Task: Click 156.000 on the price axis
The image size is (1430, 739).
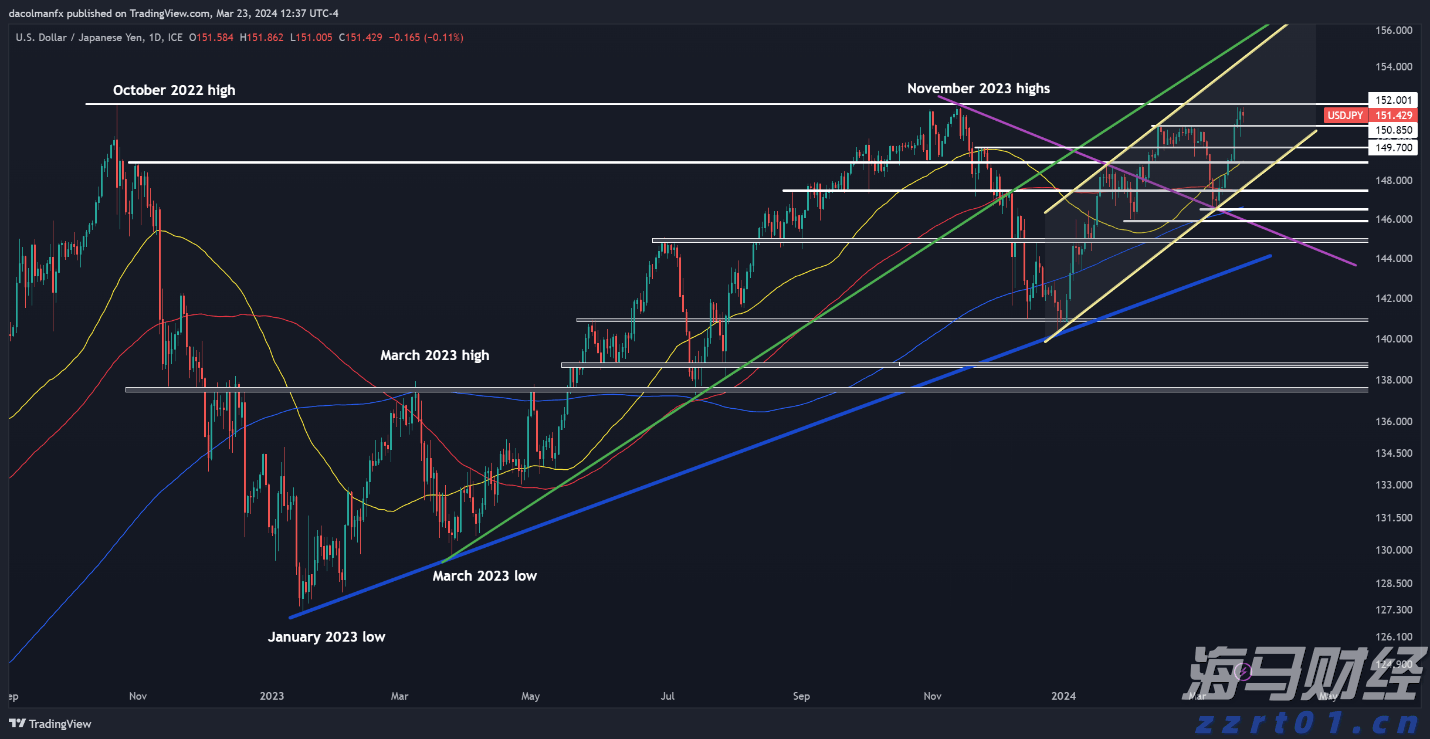Action: [x=1393, y=30]
